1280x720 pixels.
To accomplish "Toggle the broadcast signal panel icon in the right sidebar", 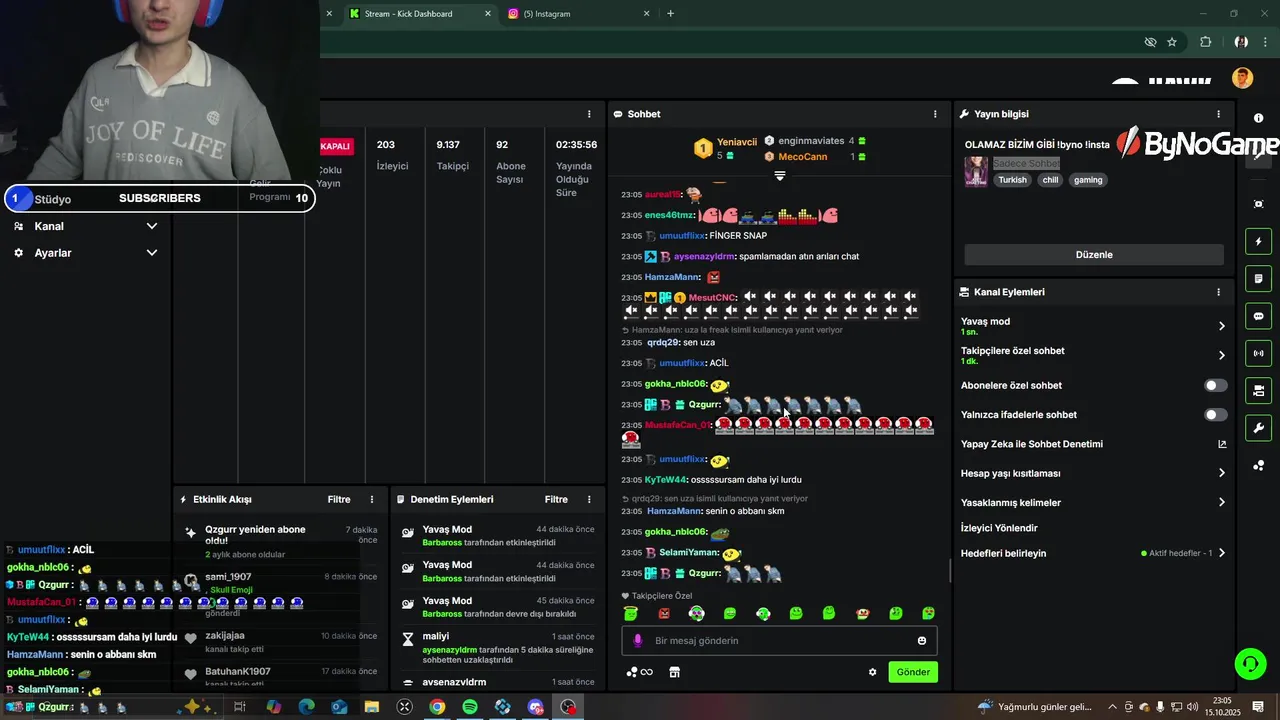I will 1258,353.
